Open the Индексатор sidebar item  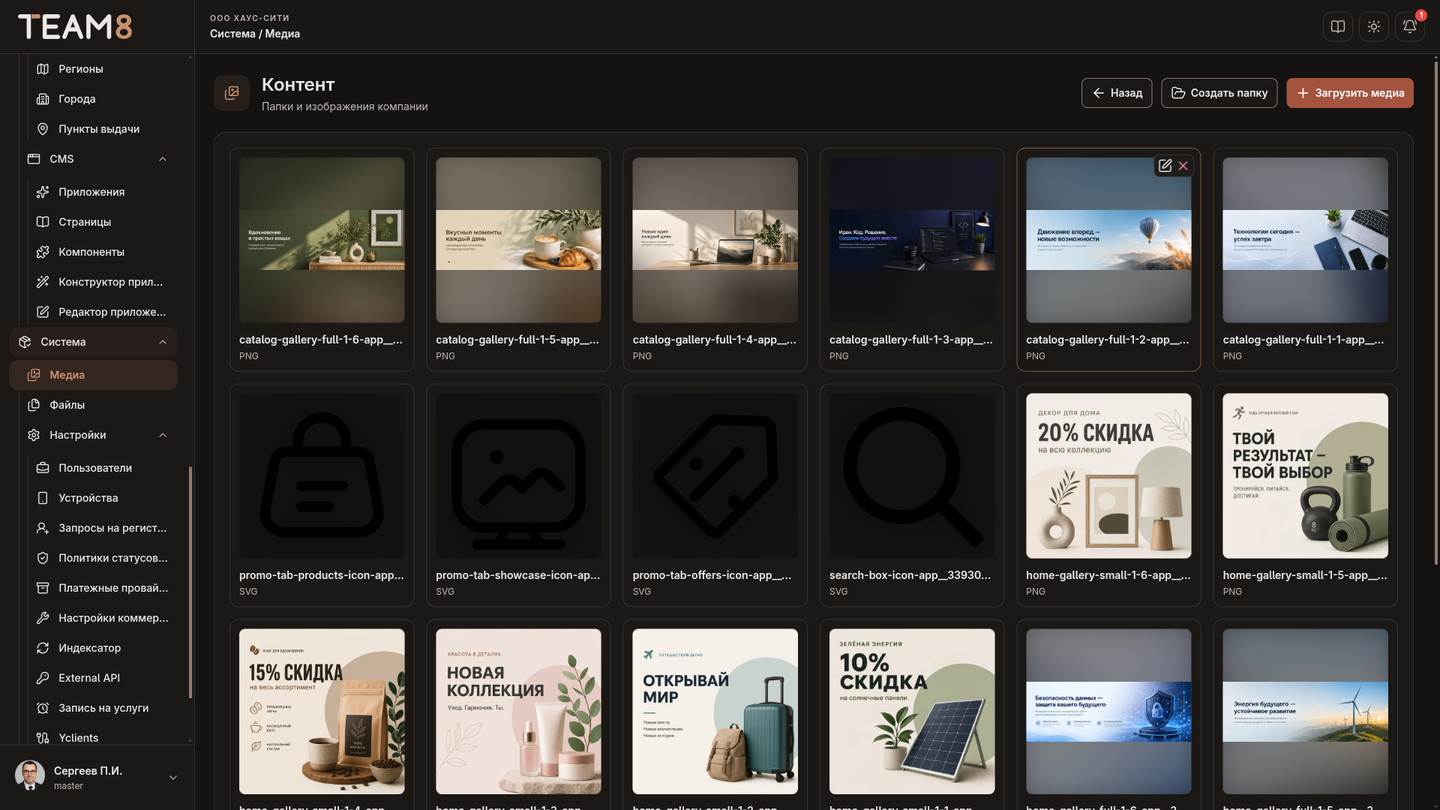[100, 648]
